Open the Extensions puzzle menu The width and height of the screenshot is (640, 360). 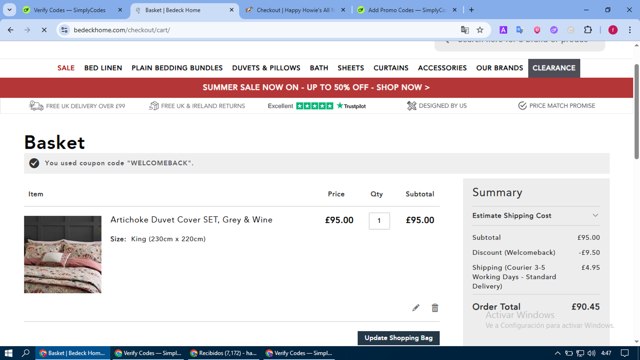click(588, 30)
